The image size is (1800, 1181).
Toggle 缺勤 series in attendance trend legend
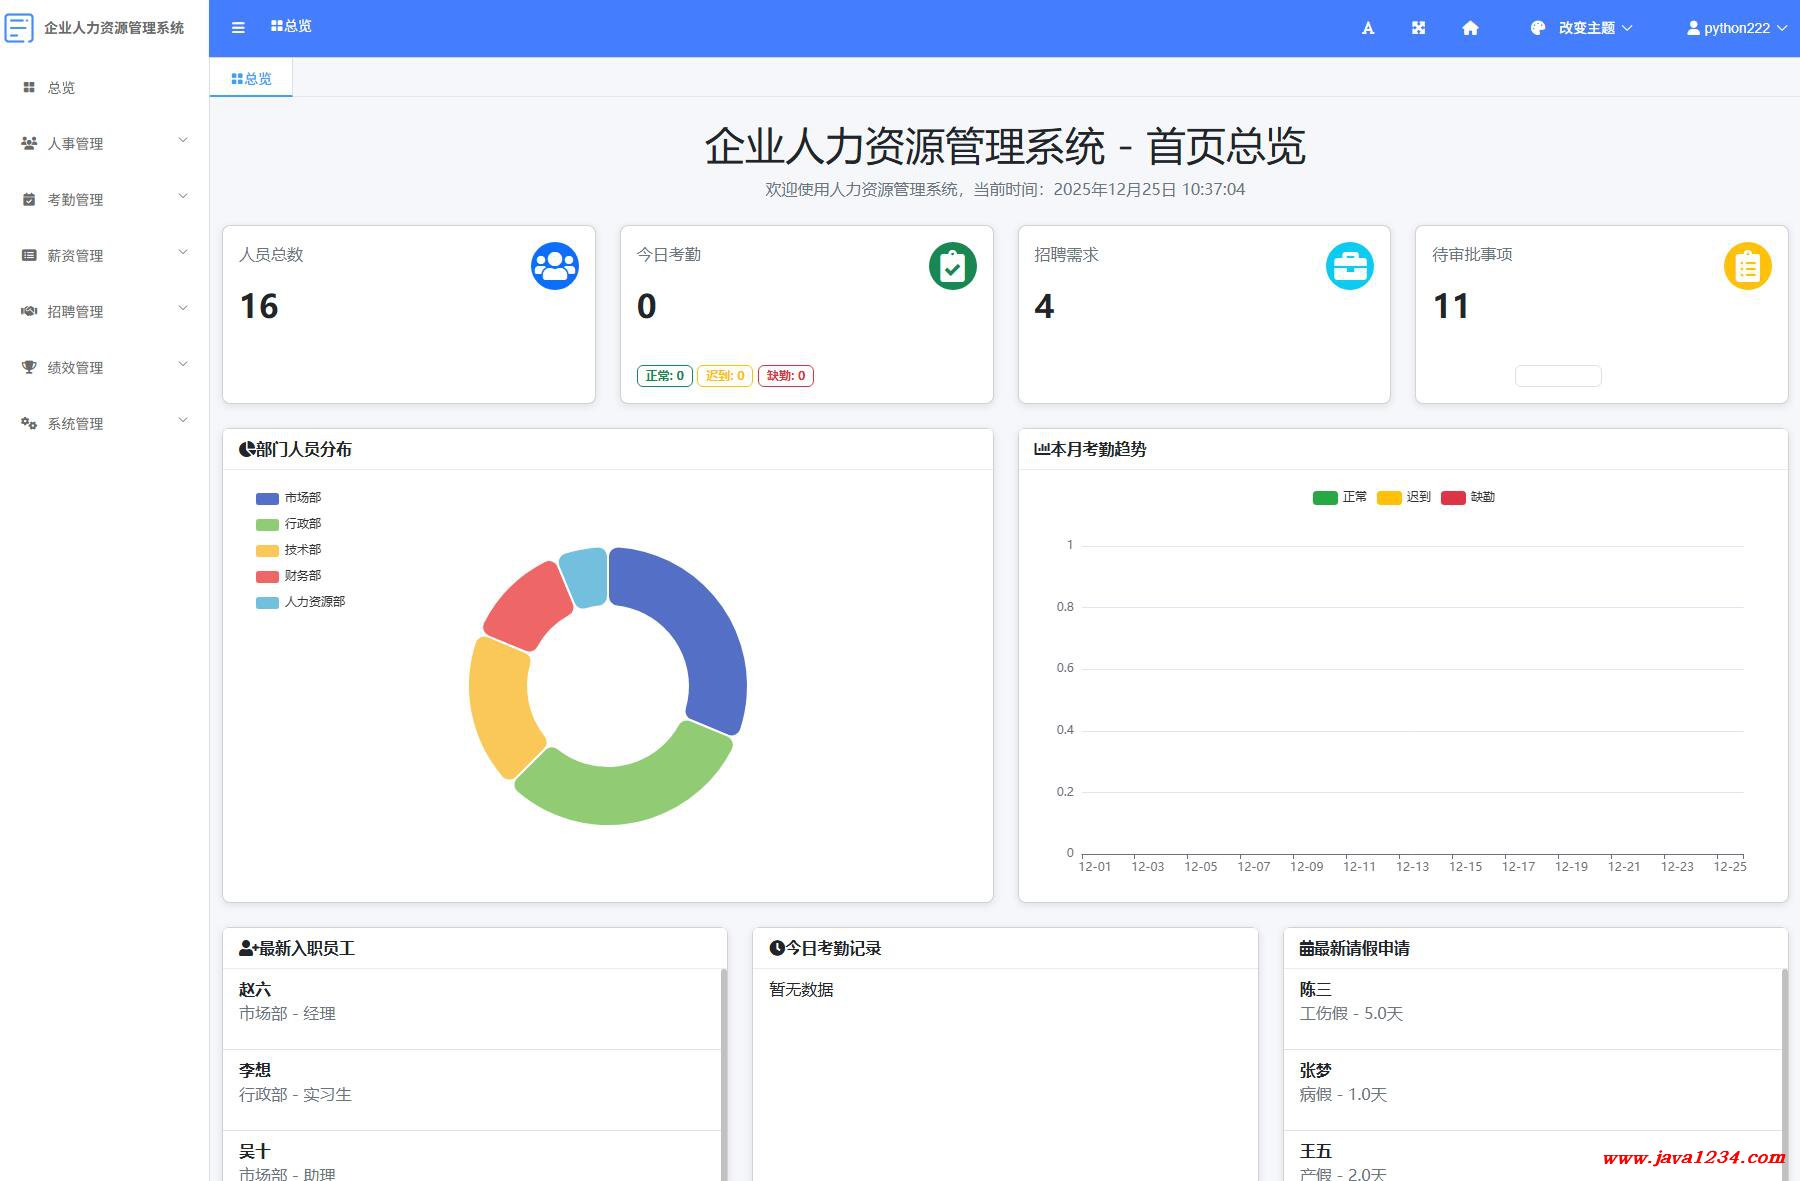coord(1468,497)
